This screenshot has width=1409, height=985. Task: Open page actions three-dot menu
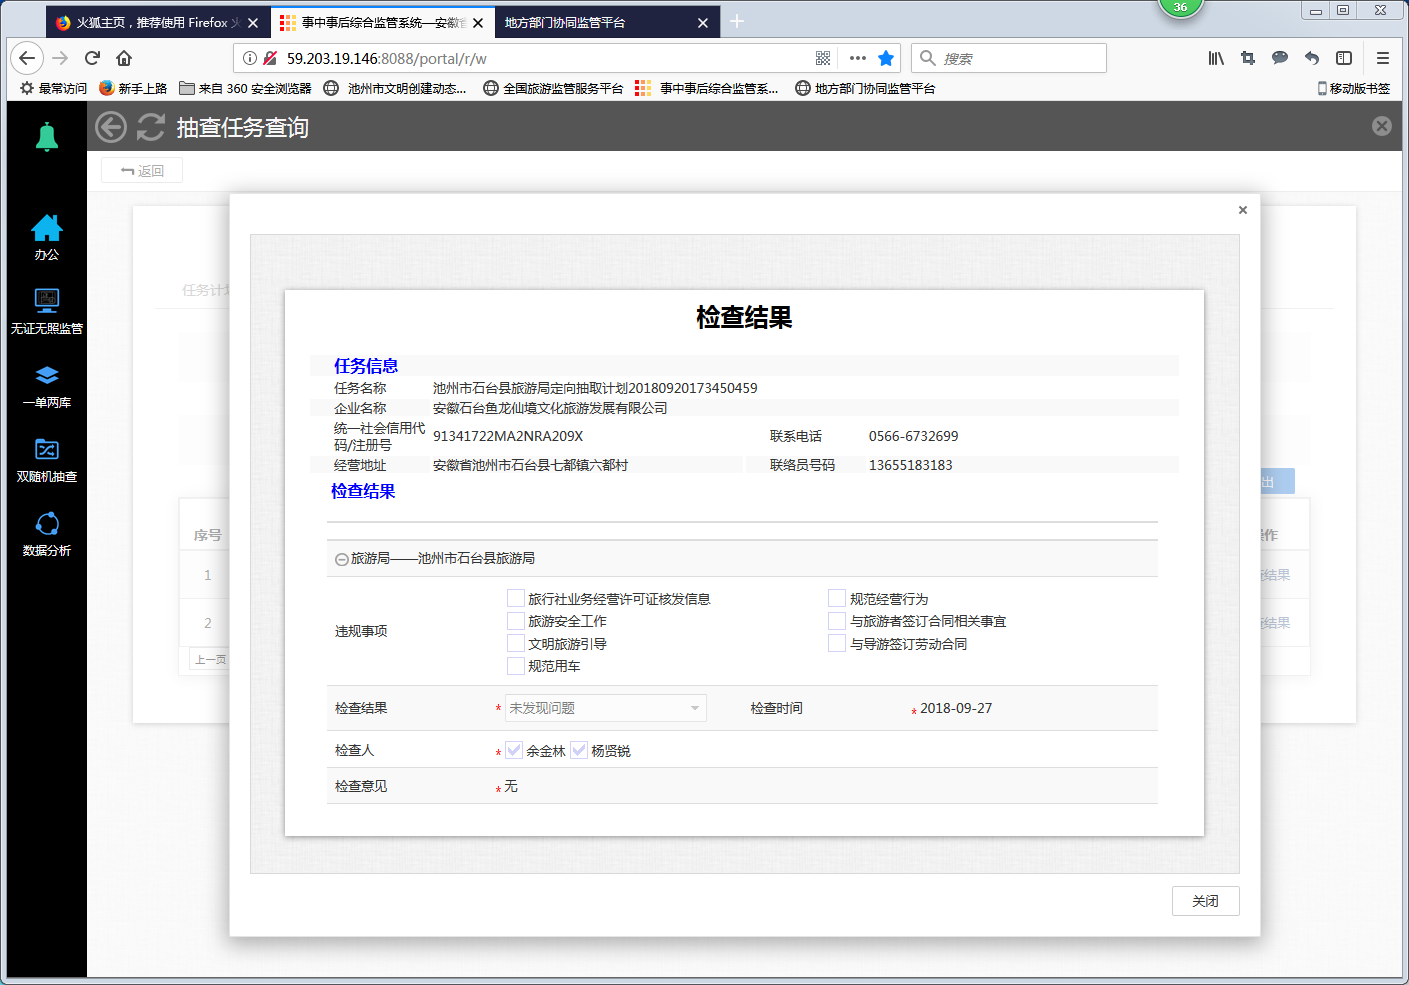[x=858, y=58]
